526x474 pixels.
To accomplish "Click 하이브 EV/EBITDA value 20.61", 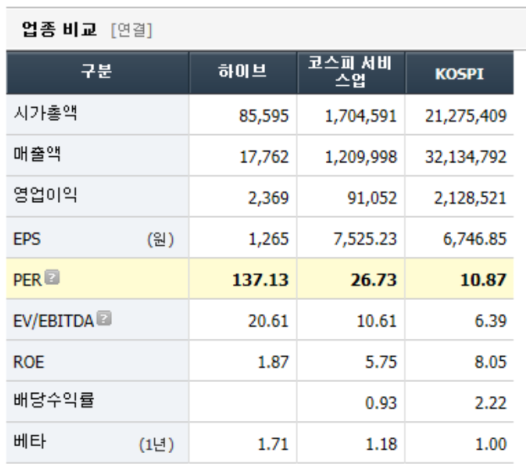I will 268,321.
